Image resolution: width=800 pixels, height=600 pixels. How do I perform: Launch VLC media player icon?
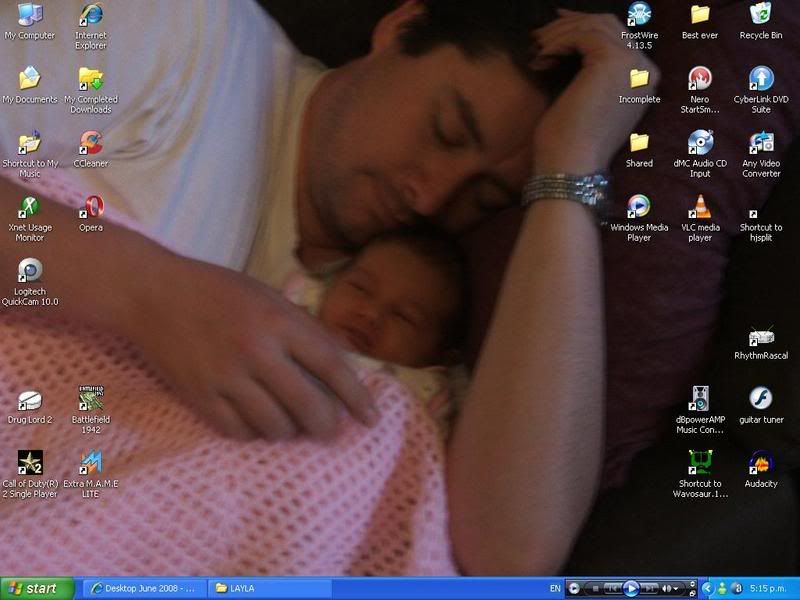tap(699, 207)
